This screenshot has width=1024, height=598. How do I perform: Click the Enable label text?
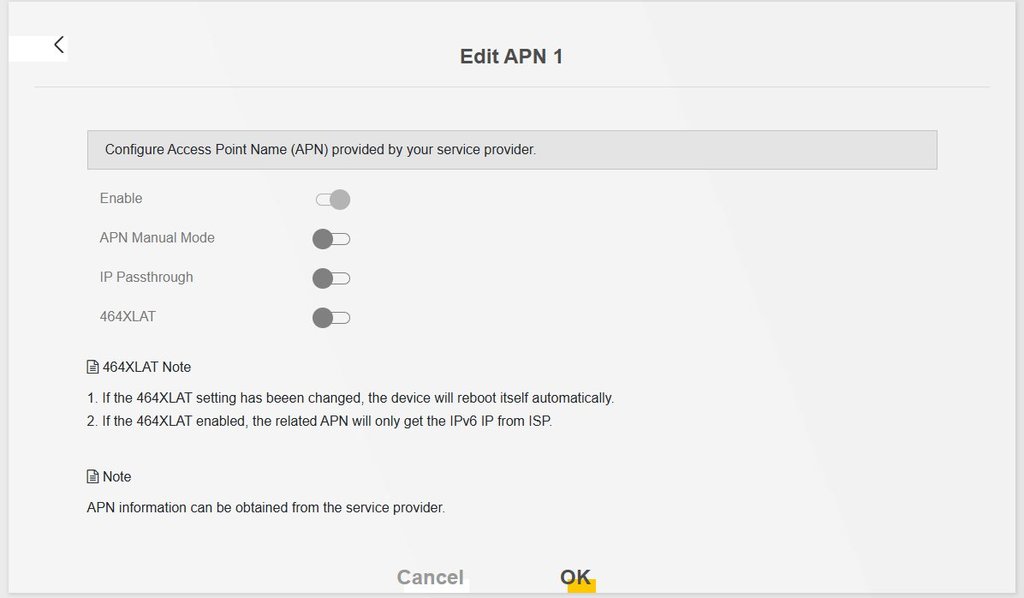tap(121, 198)
